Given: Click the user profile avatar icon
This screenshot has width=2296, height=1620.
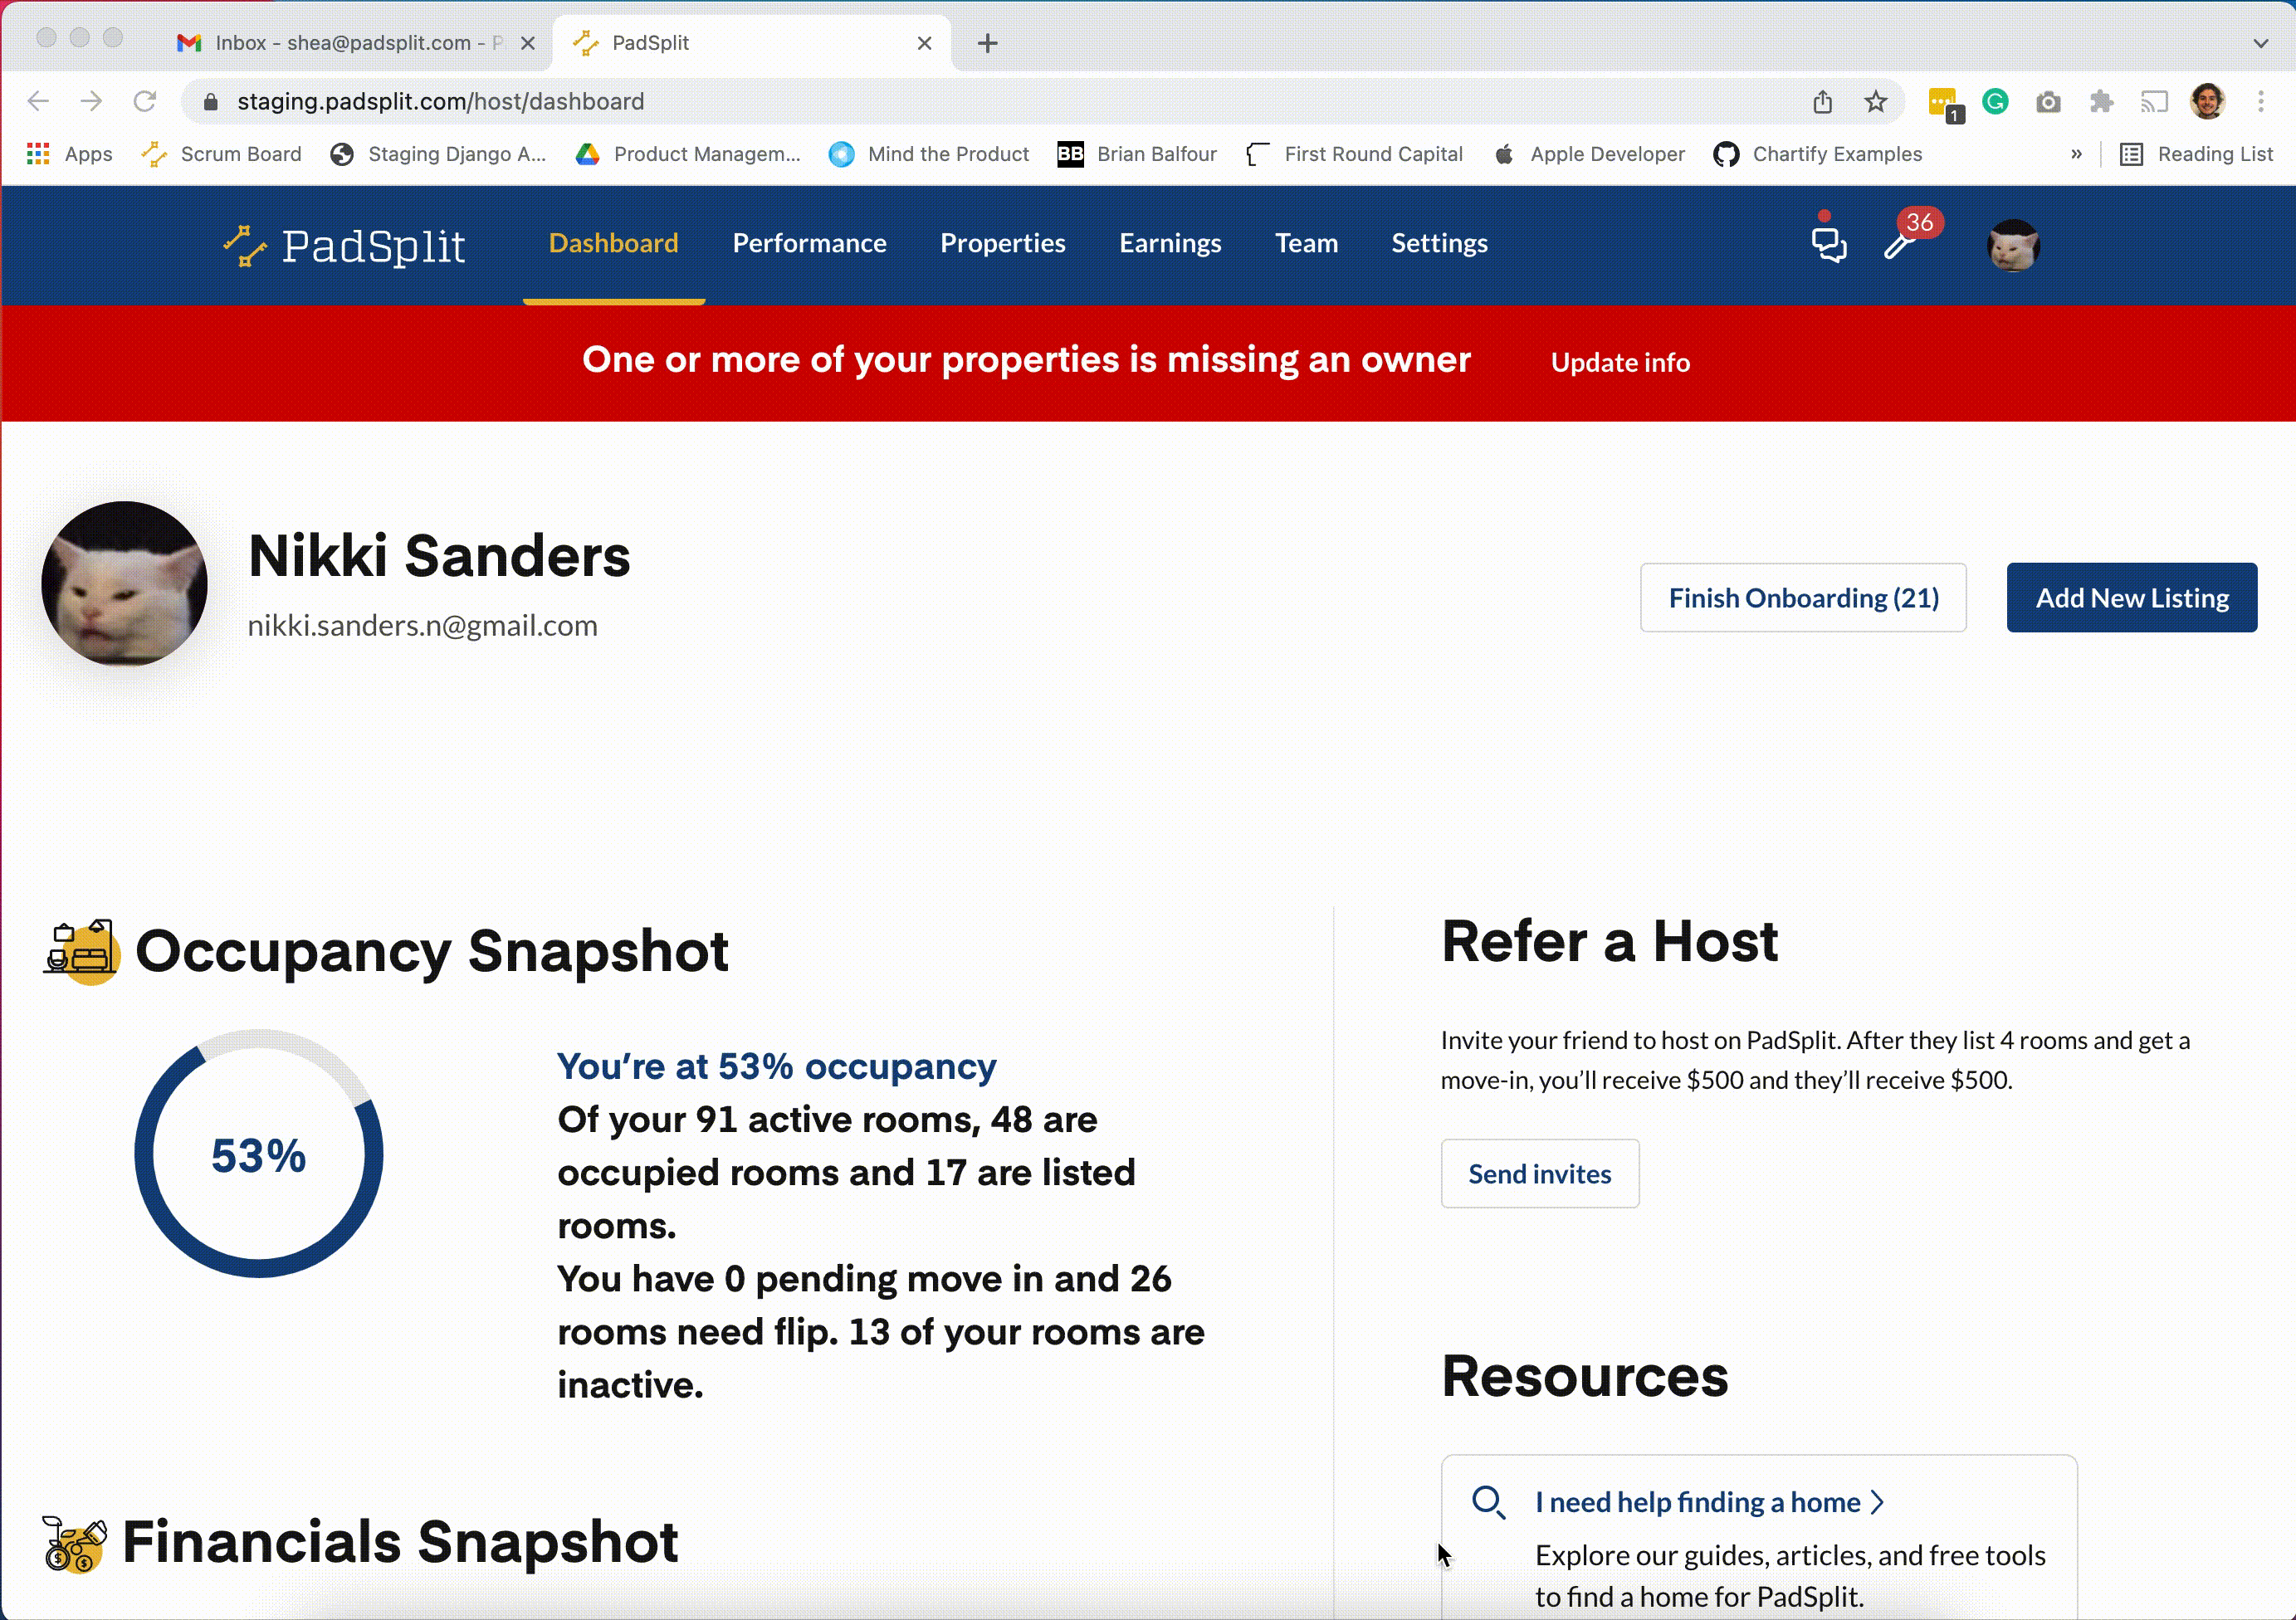Looking at the screenshot, I should pos(2014,244).
